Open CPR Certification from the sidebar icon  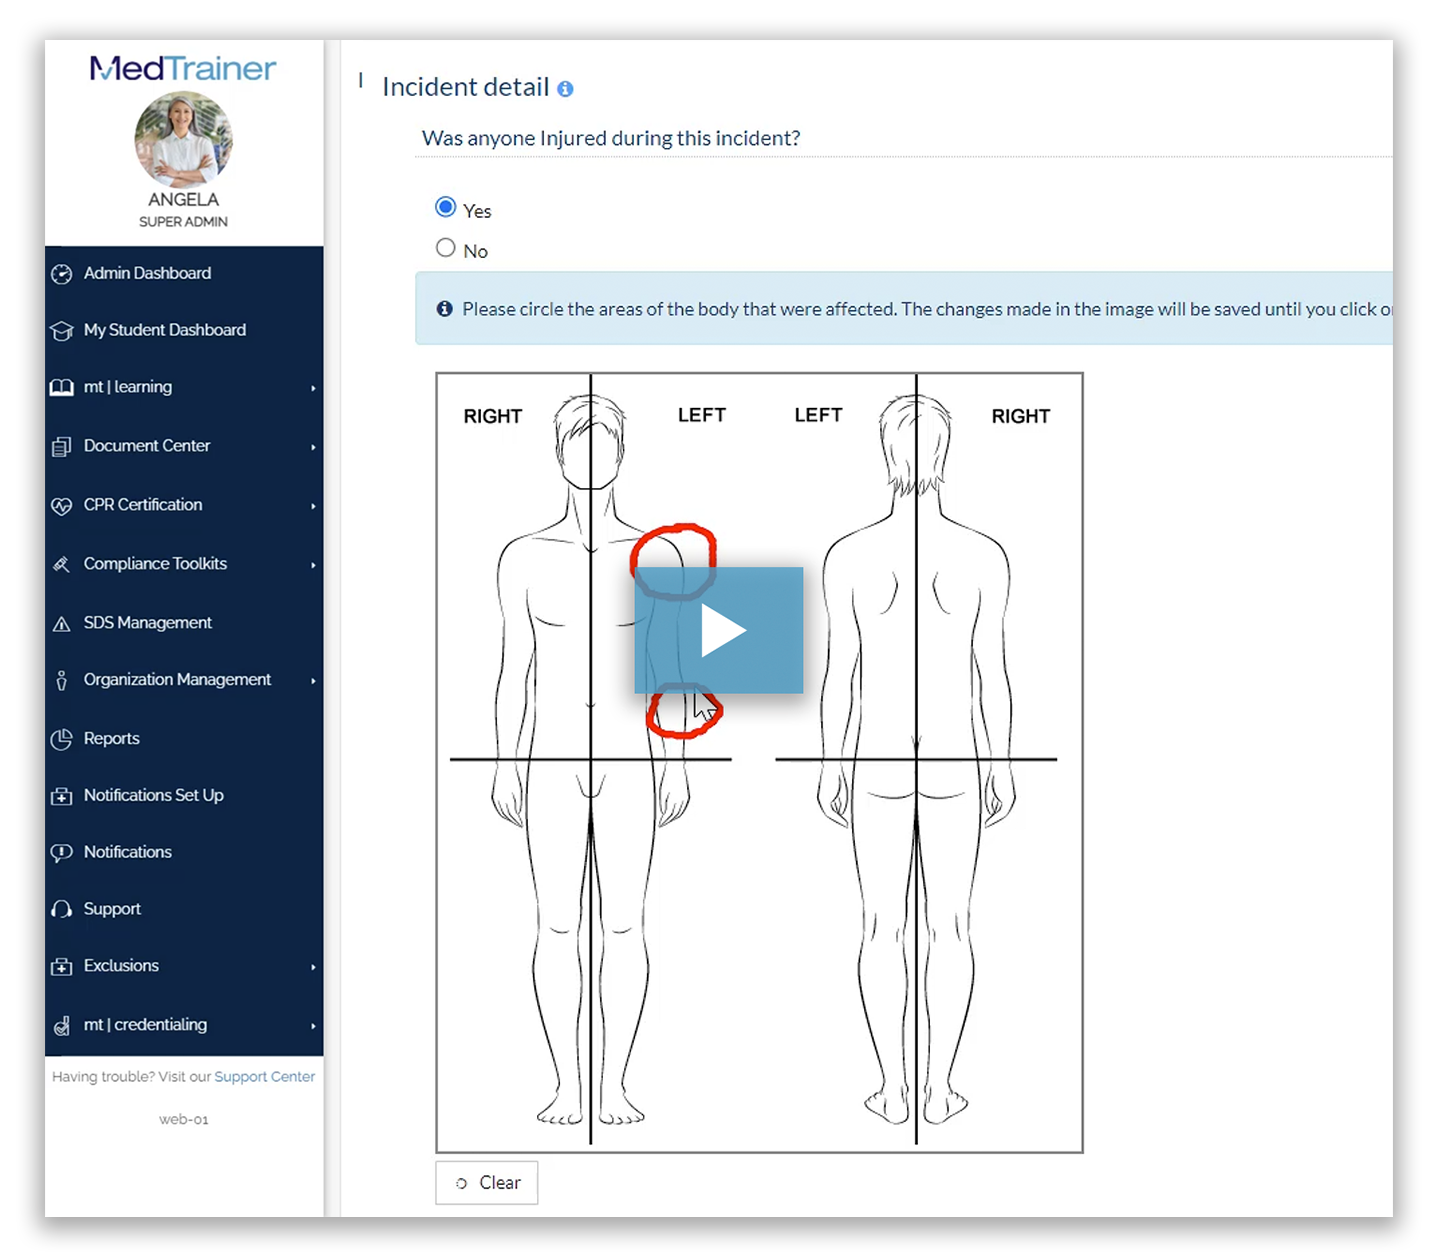click(x=62, y=505)
